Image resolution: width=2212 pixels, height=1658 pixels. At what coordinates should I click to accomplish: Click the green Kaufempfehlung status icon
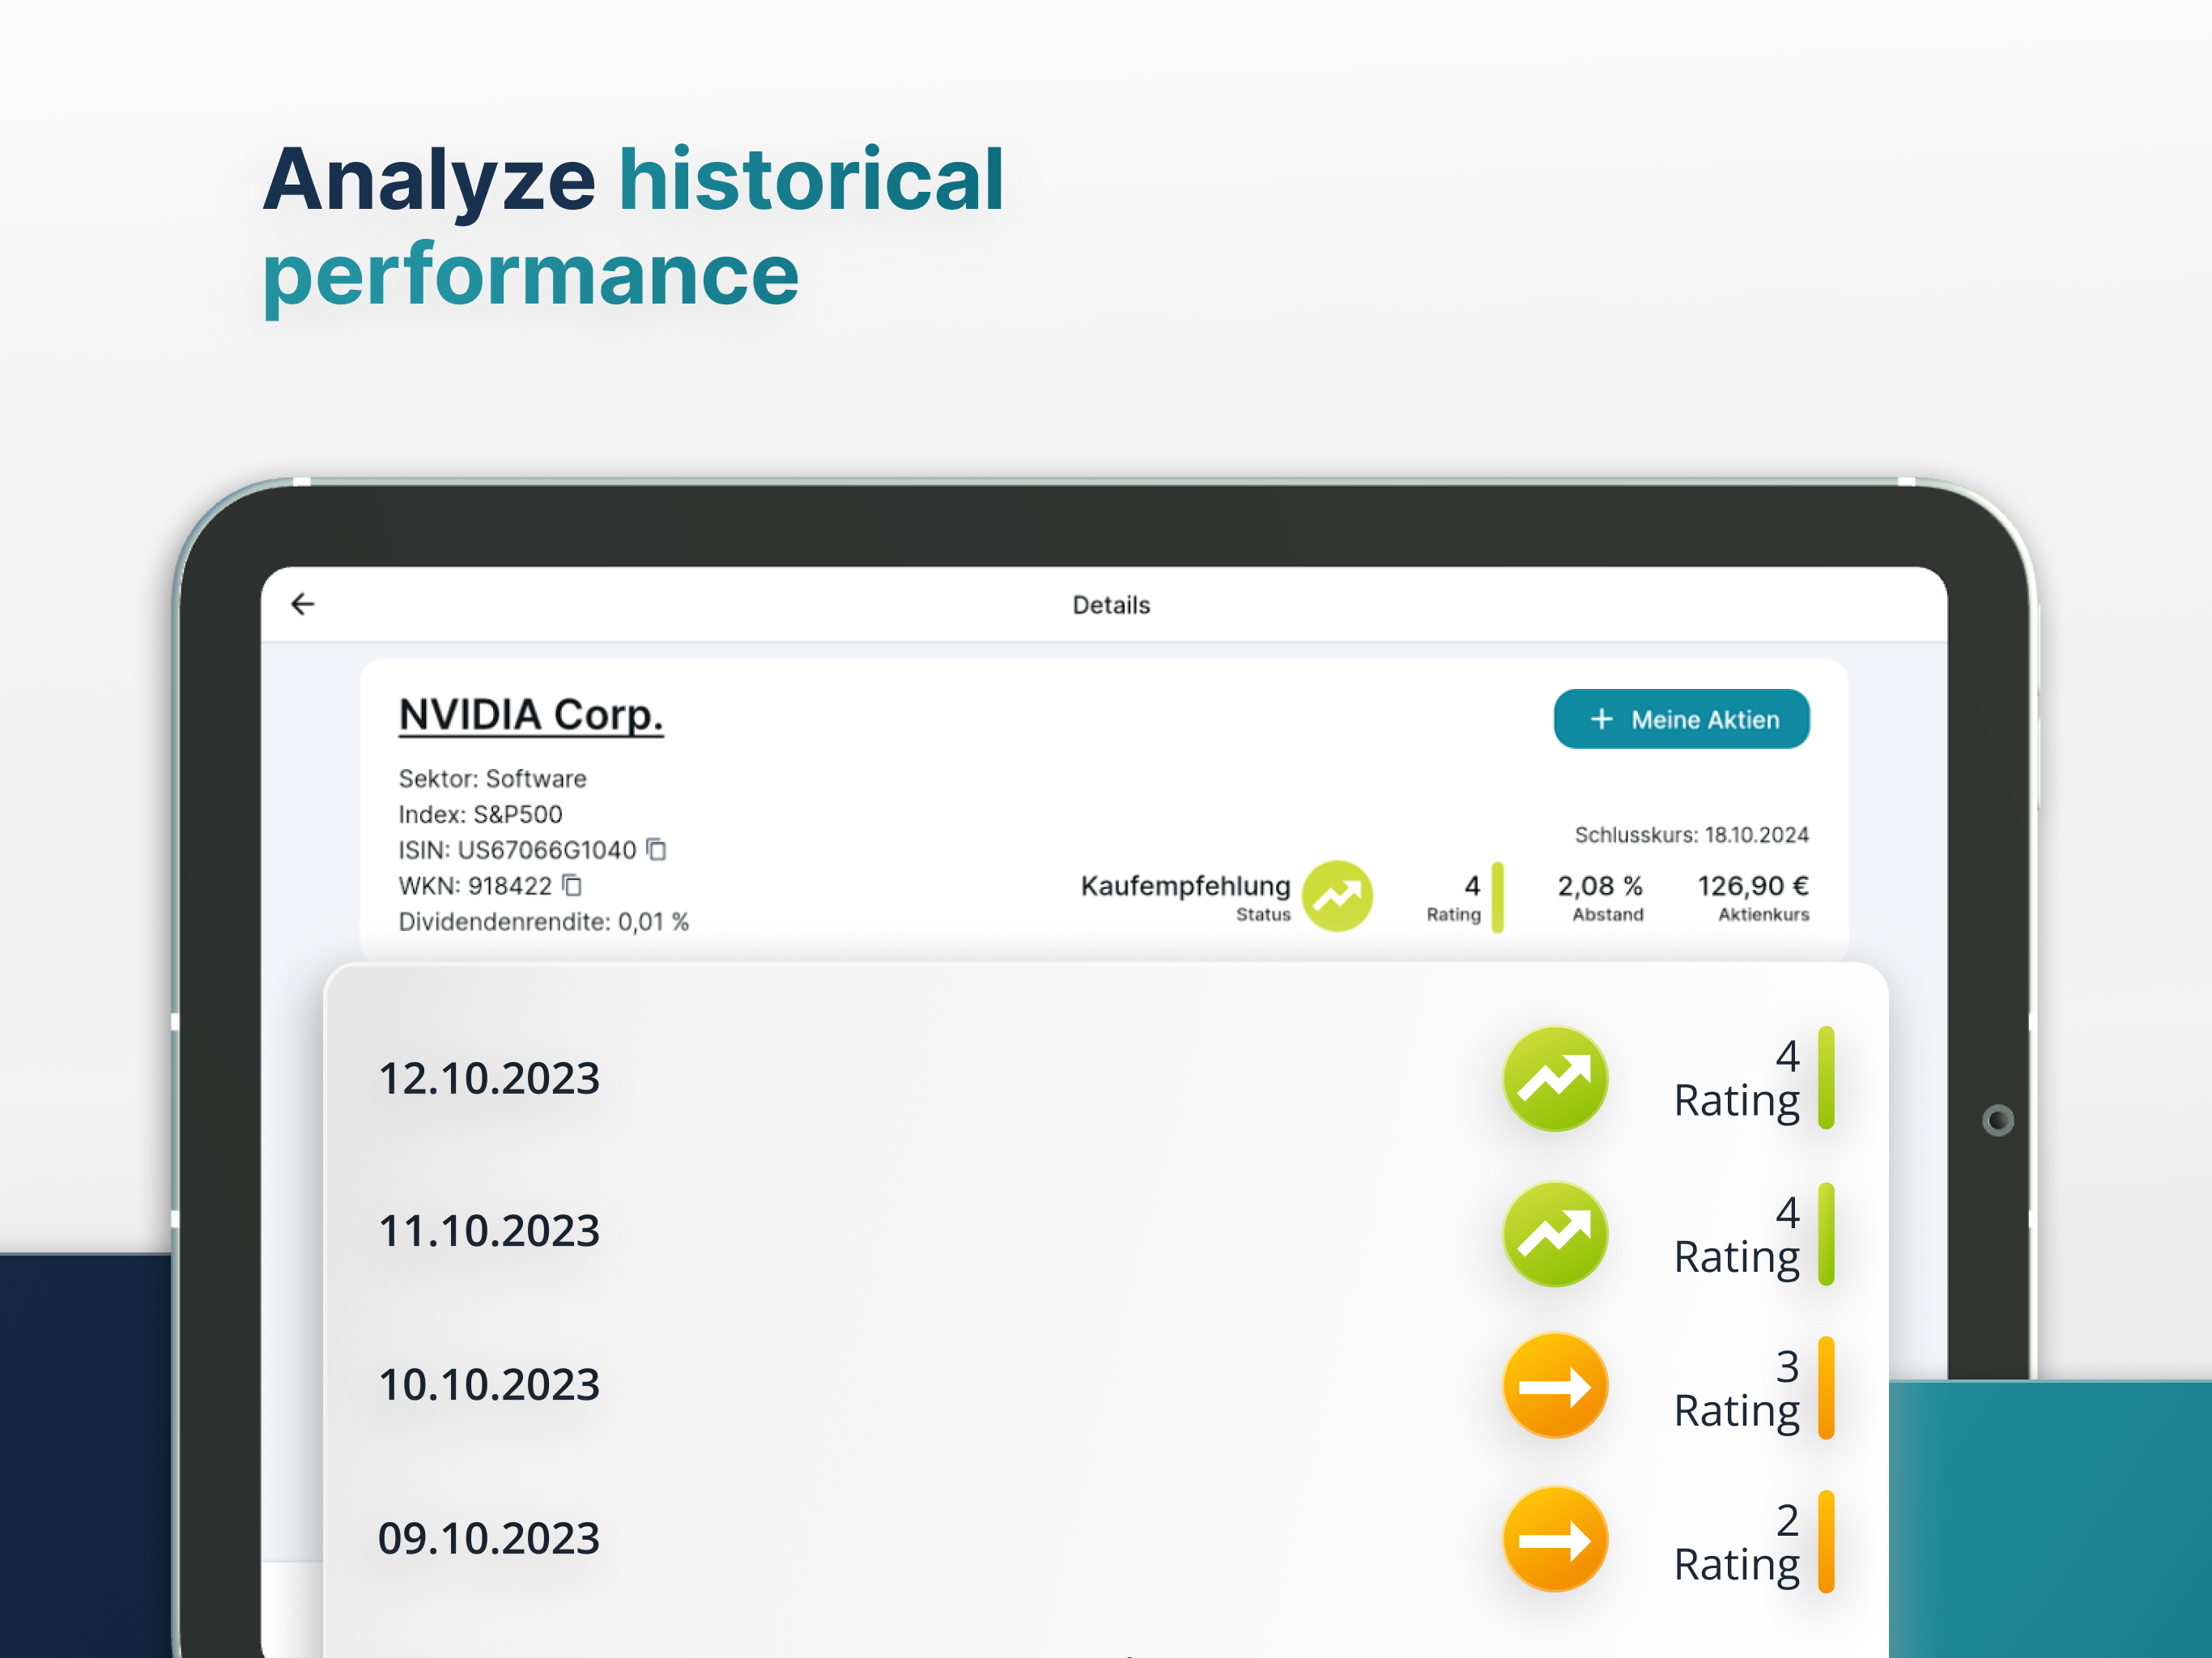click(1337, 896)
